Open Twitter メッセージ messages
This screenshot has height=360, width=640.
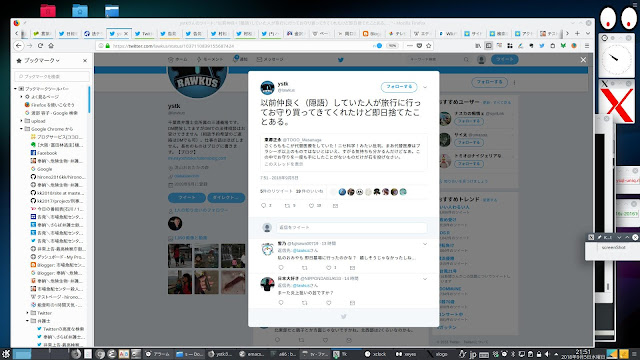pos(270,60)
